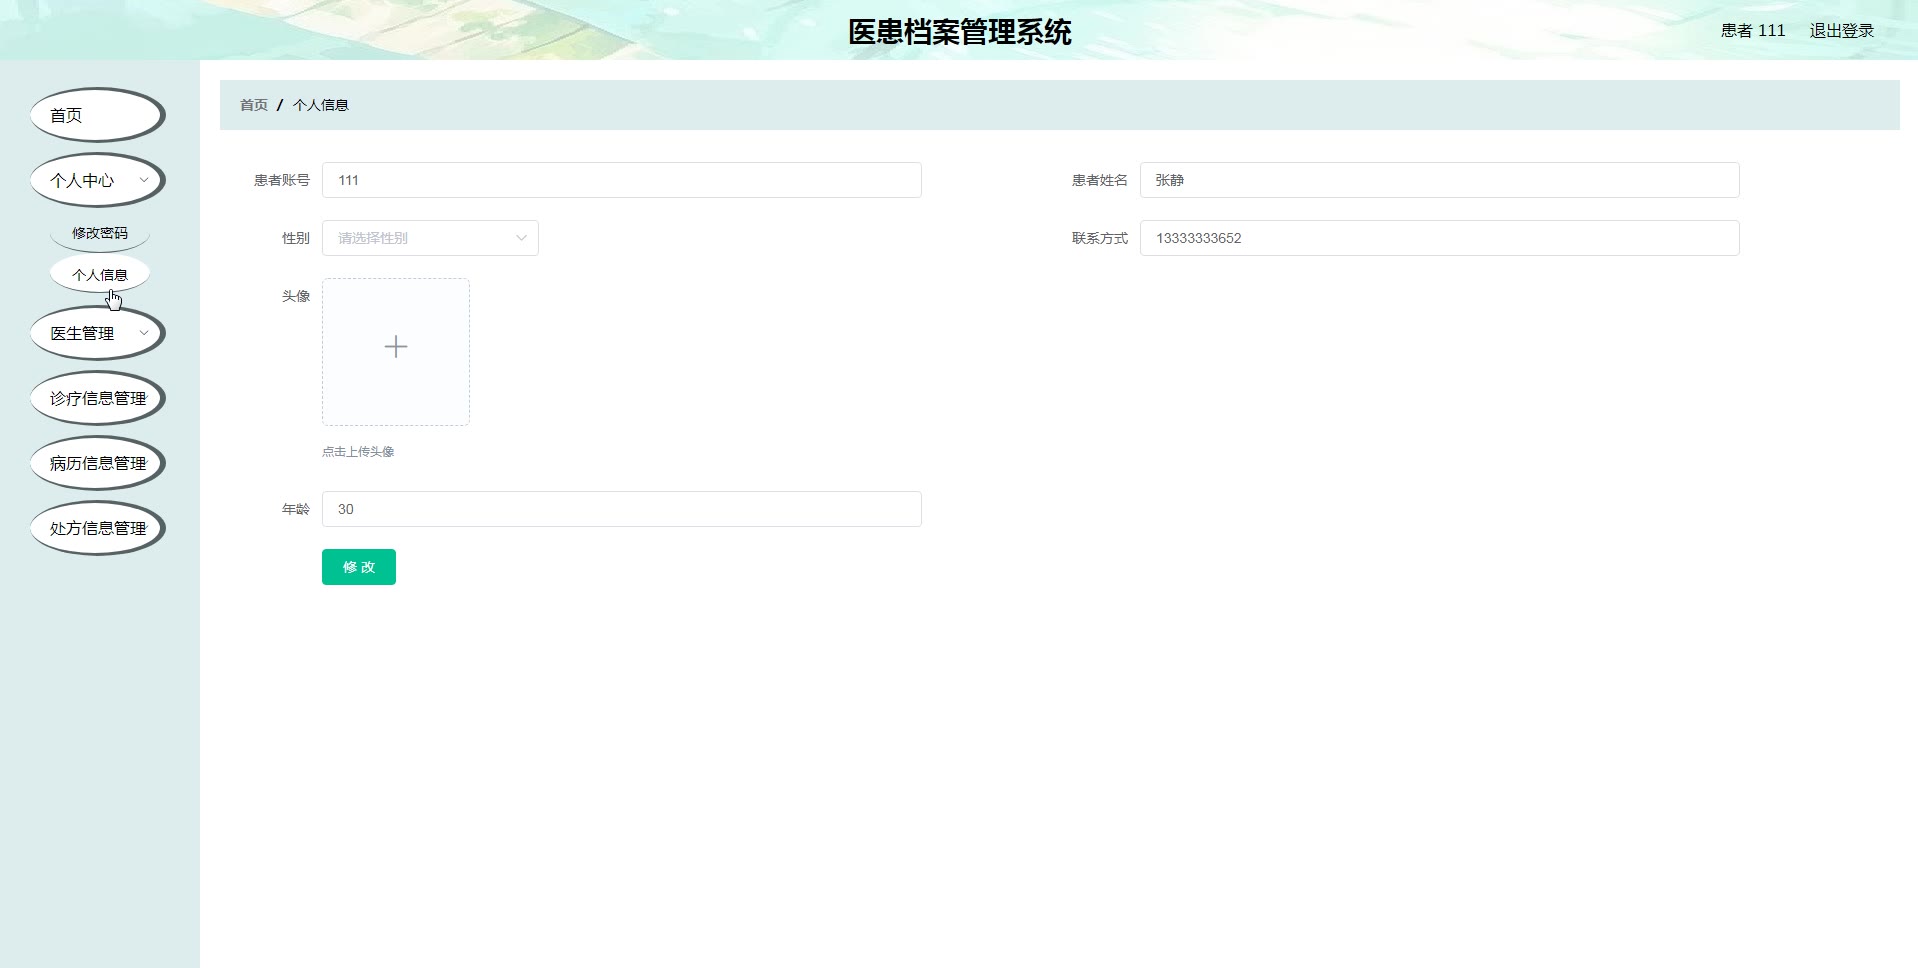Click 个人信息 breadcrumb text
Screen dimensions: 1918x968
[321, 105]
